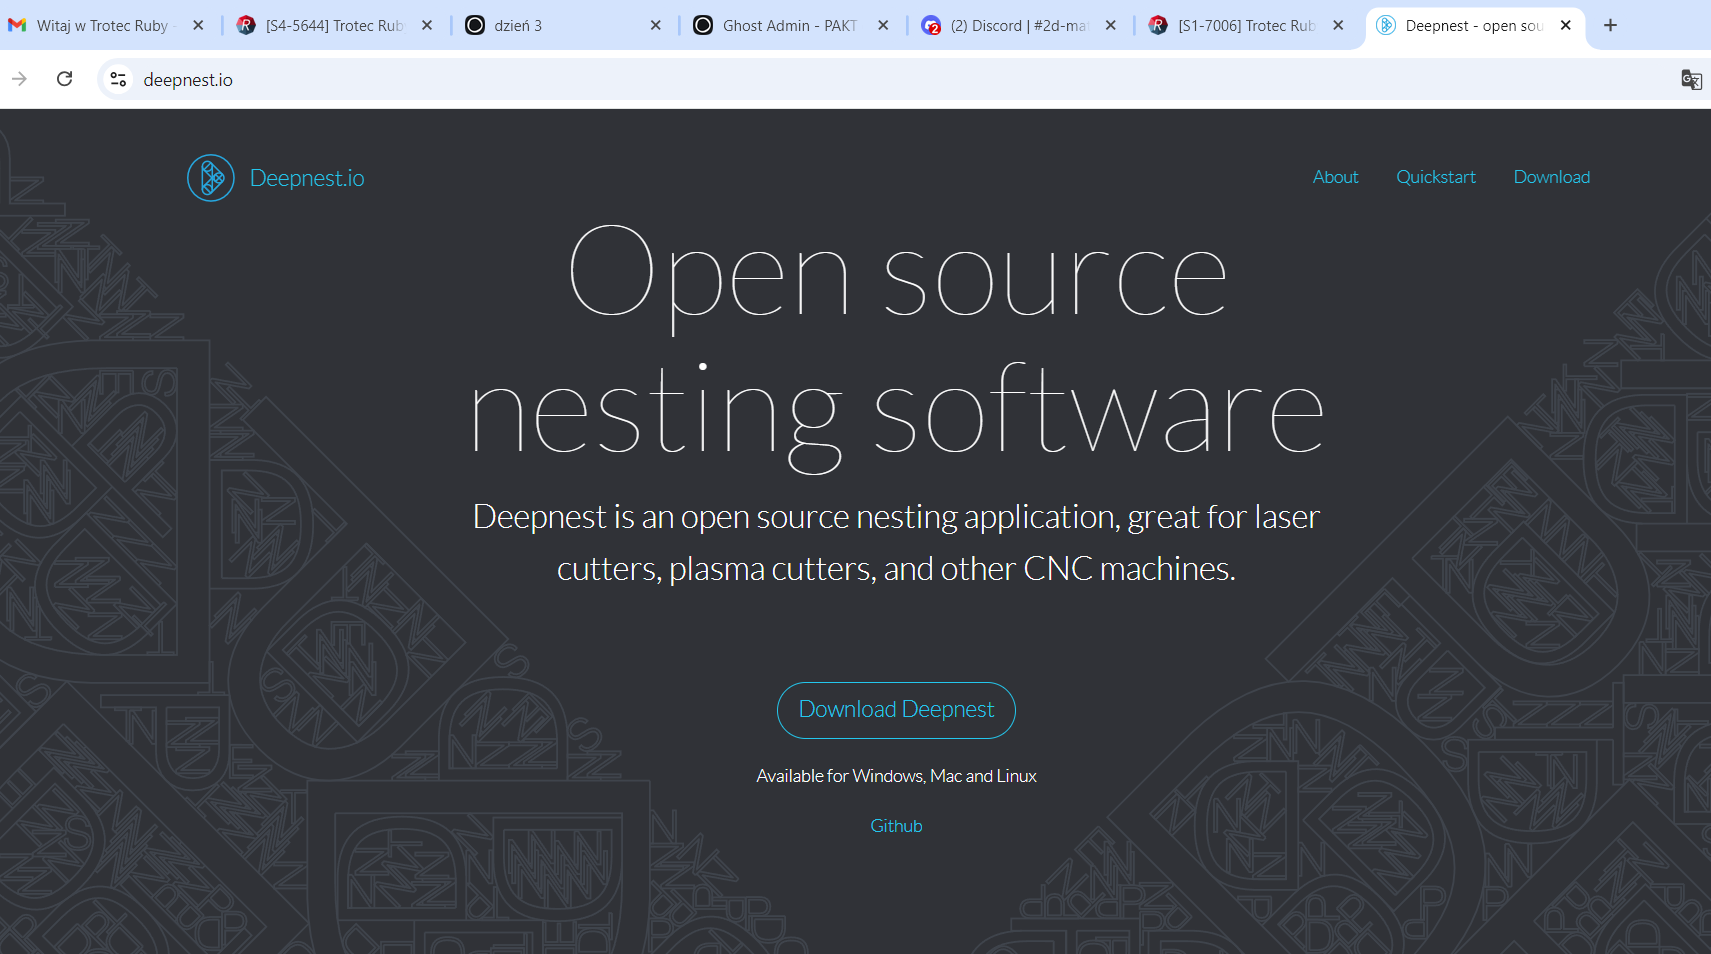Click the Trotec favicon on [S4-5644] tab
This screenshot has width=1711, height=954.
[x=246, y=25]
